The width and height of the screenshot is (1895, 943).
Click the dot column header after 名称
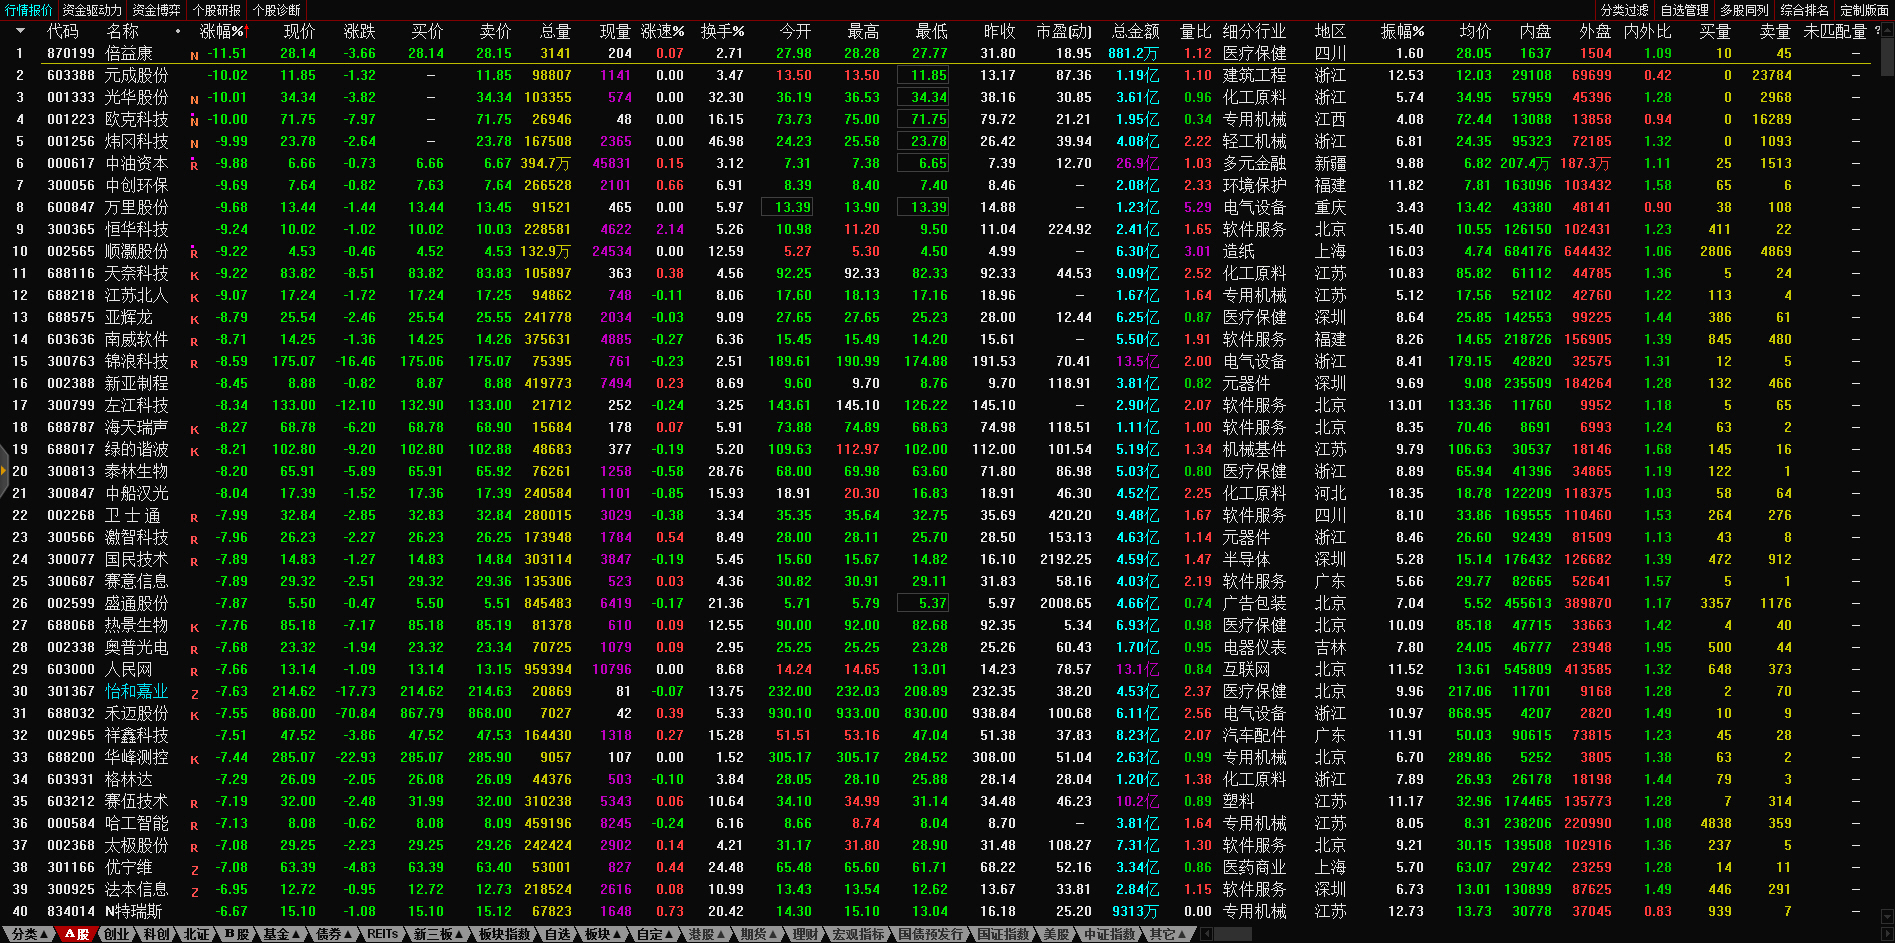(x=178, y=31)
